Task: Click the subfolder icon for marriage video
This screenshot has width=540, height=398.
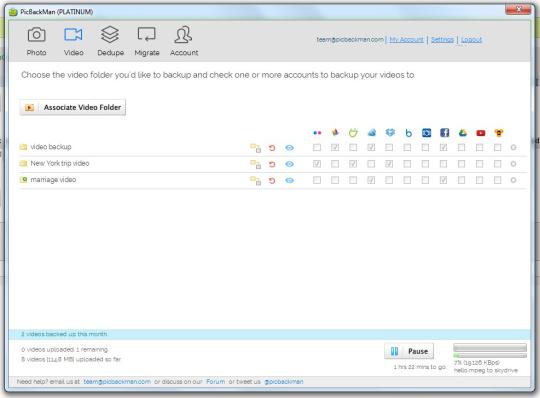Action: 256,180
